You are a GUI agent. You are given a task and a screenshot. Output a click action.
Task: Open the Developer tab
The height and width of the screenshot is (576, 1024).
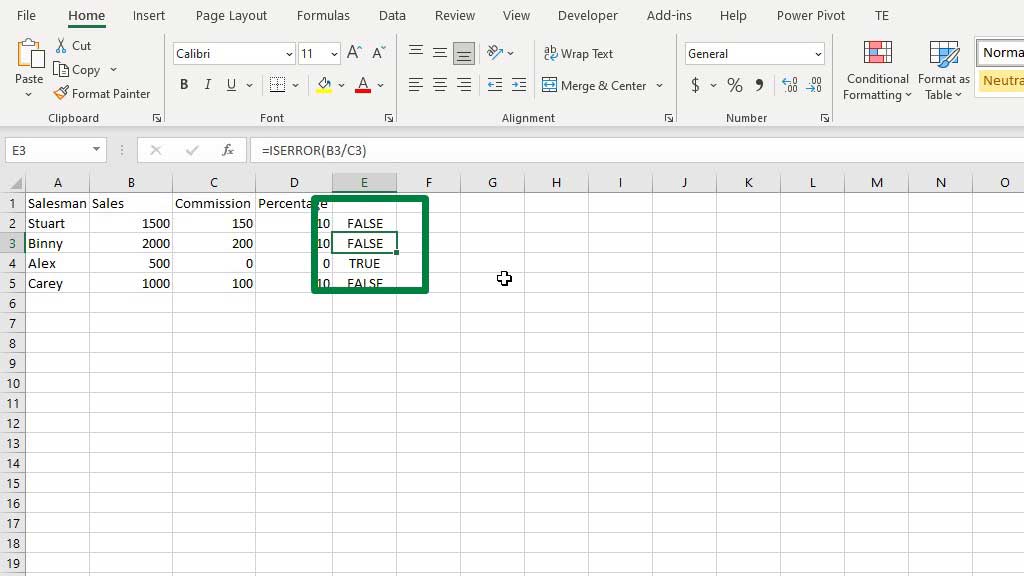587,15
